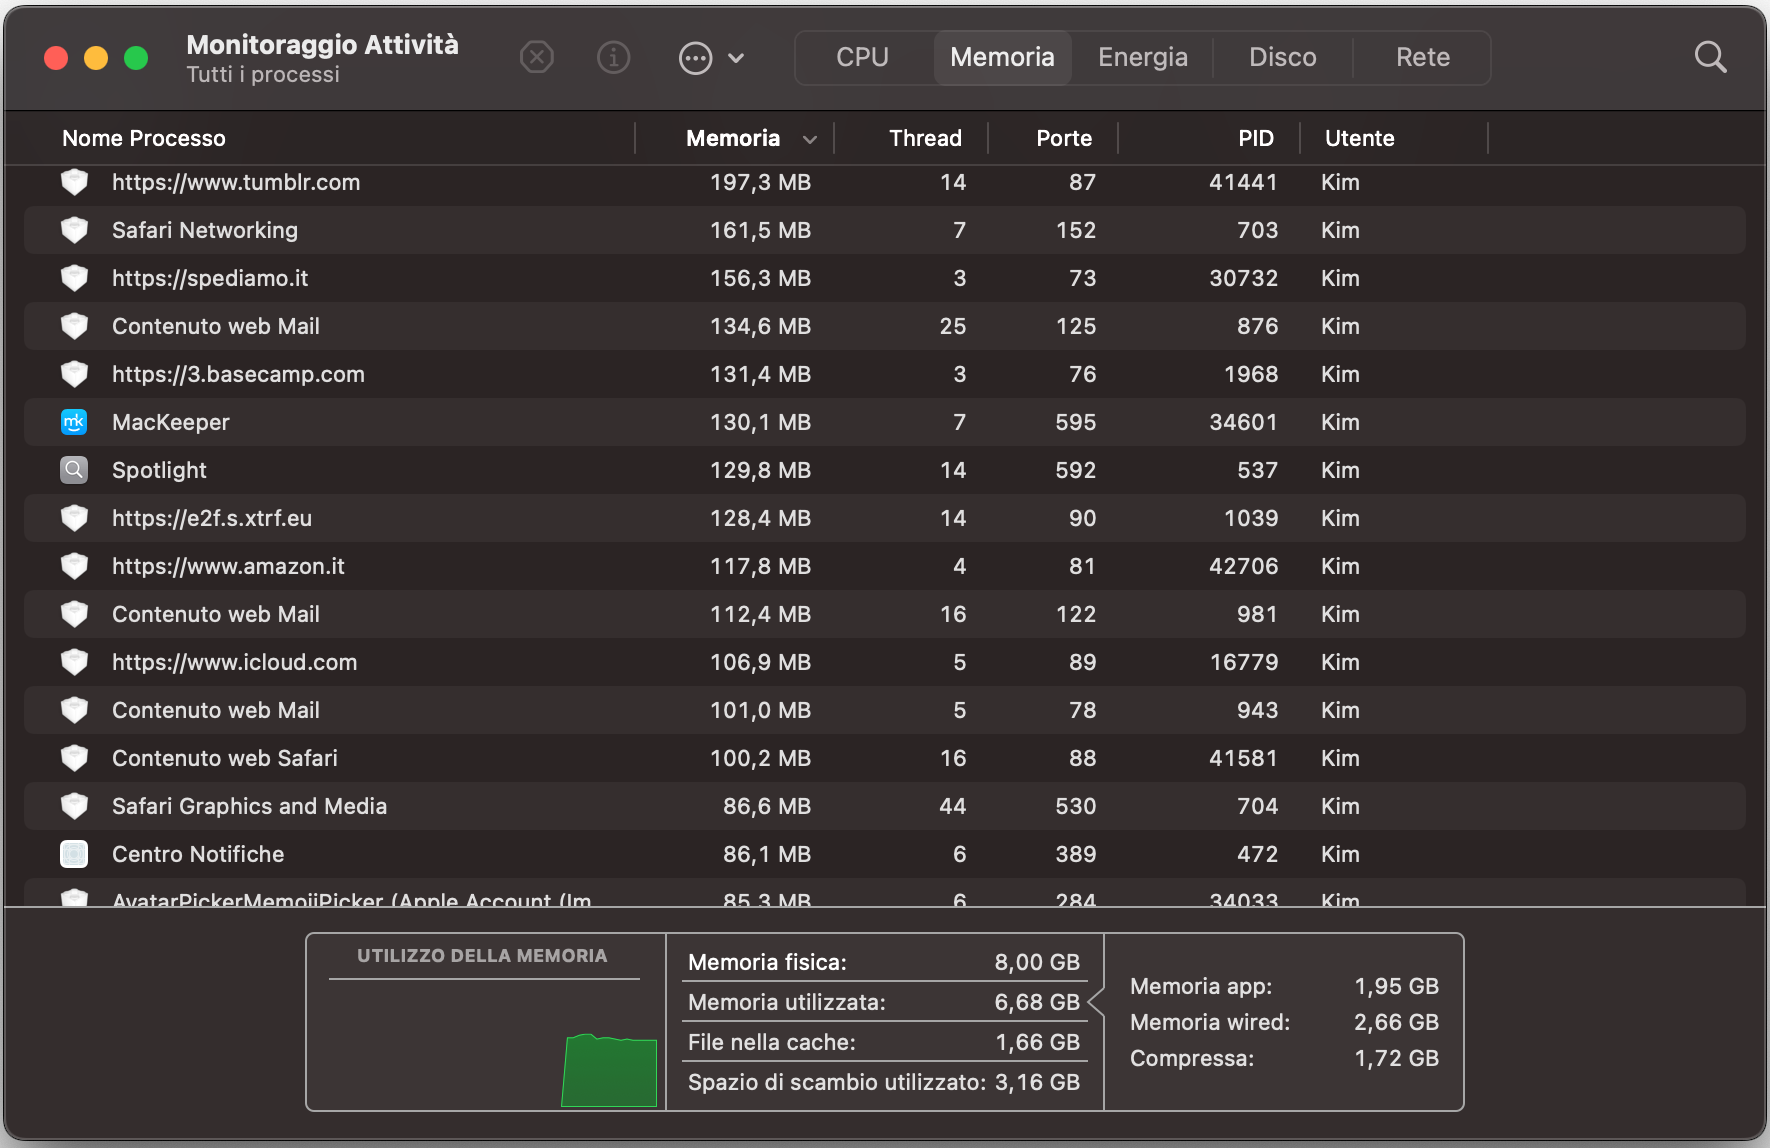Viewport: 1770px width, 1148px height.
Task: Select the Contenuto web Mail process using 101,0 MB
Action: pyautogui.click(x=216, y=710)
